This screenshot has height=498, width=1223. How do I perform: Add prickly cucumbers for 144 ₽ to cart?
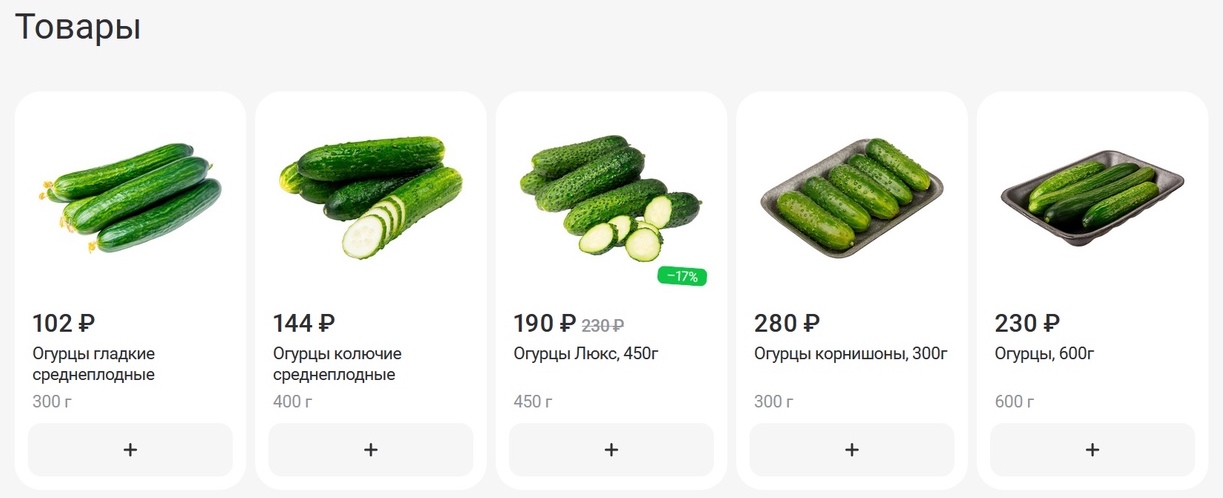click(370, 450)
